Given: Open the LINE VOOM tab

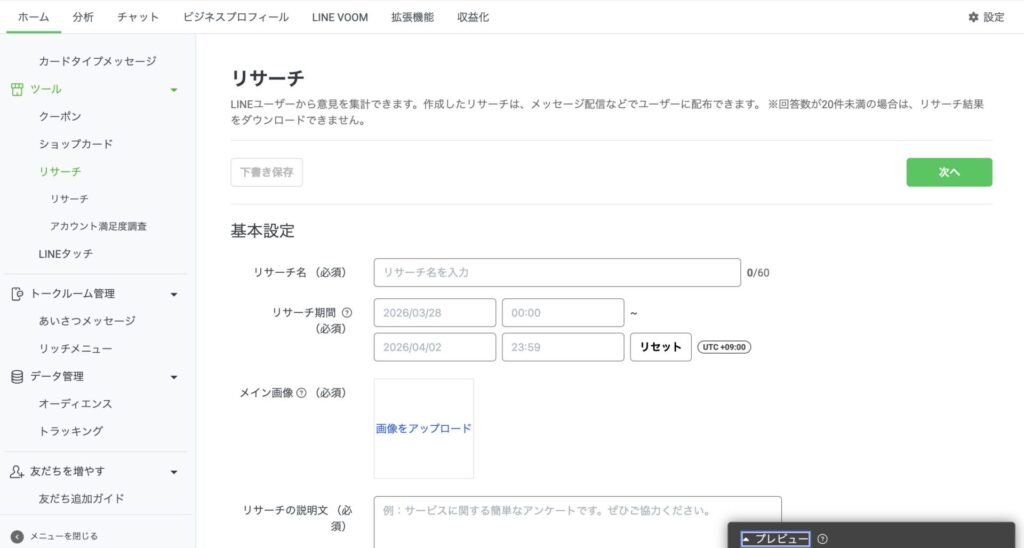Looking at the screenshot, I should point(340,17).
